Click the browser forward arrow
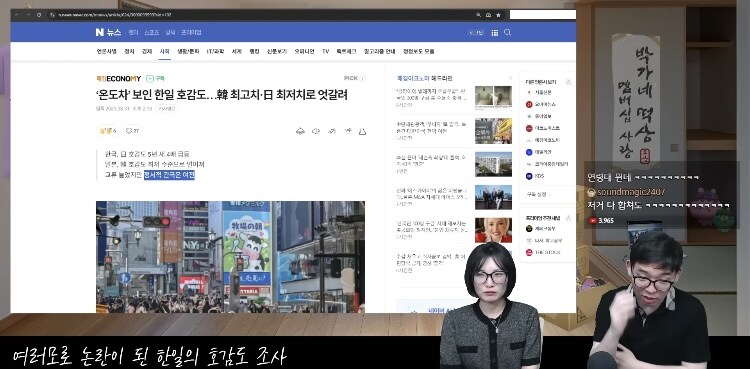 click(28, 15)
